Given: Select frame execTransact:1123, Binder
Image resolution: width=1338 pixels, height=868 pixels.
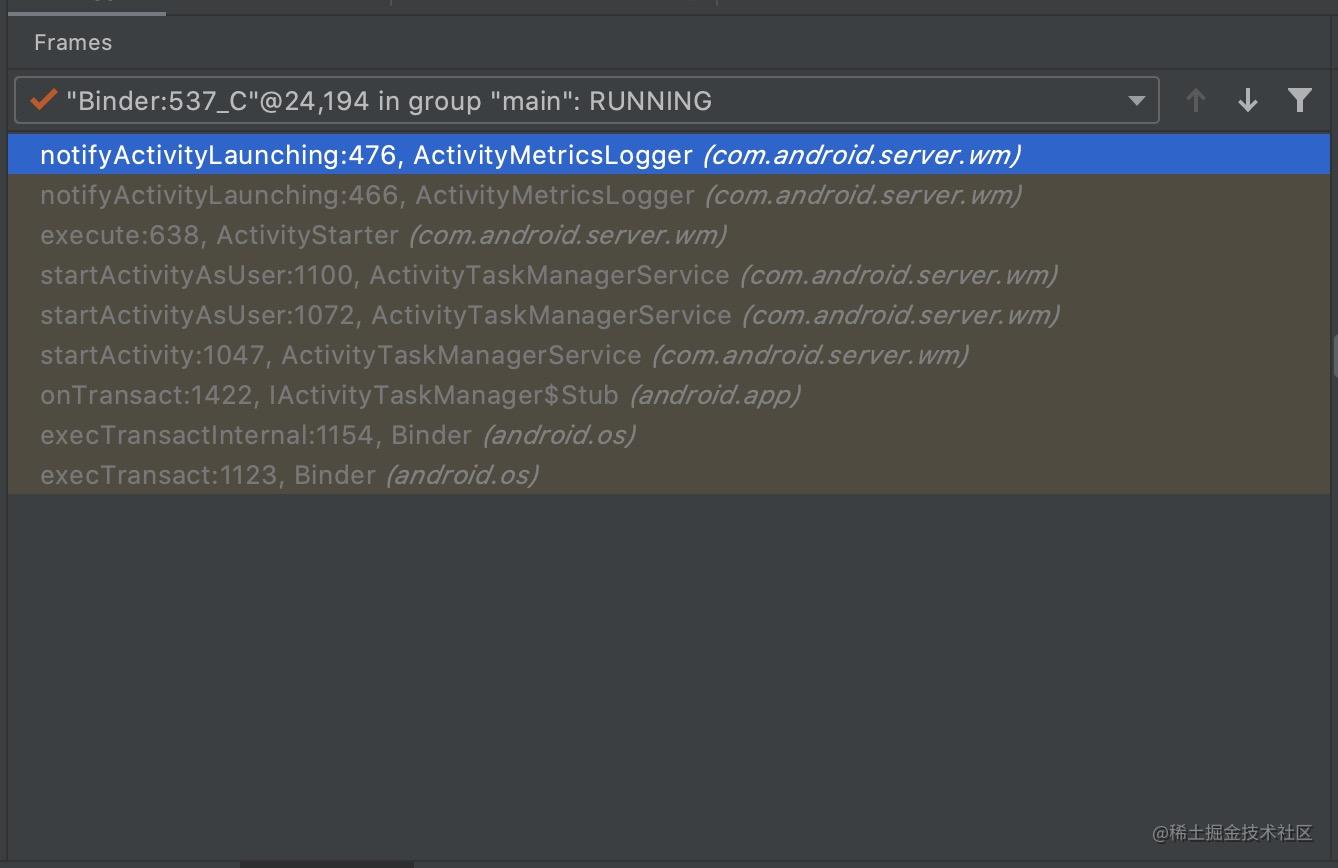Looking at the screenshot, I should coord(669,475).
